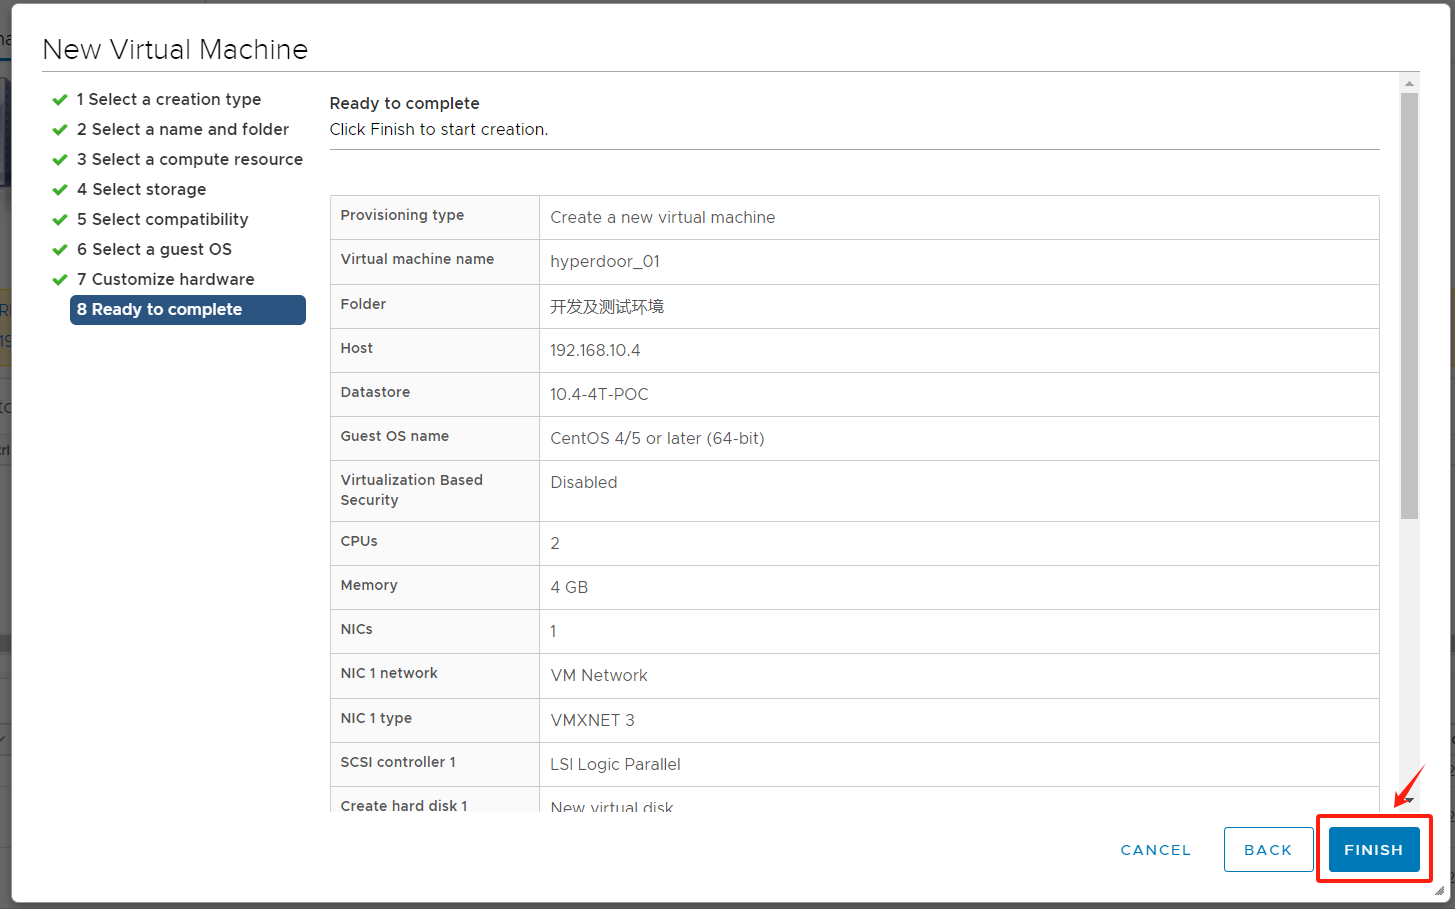Go to step 2 Select a name and folder
Image resolution: width=1455 pixels, height=909 pixels.
click(x=183, y=129)
